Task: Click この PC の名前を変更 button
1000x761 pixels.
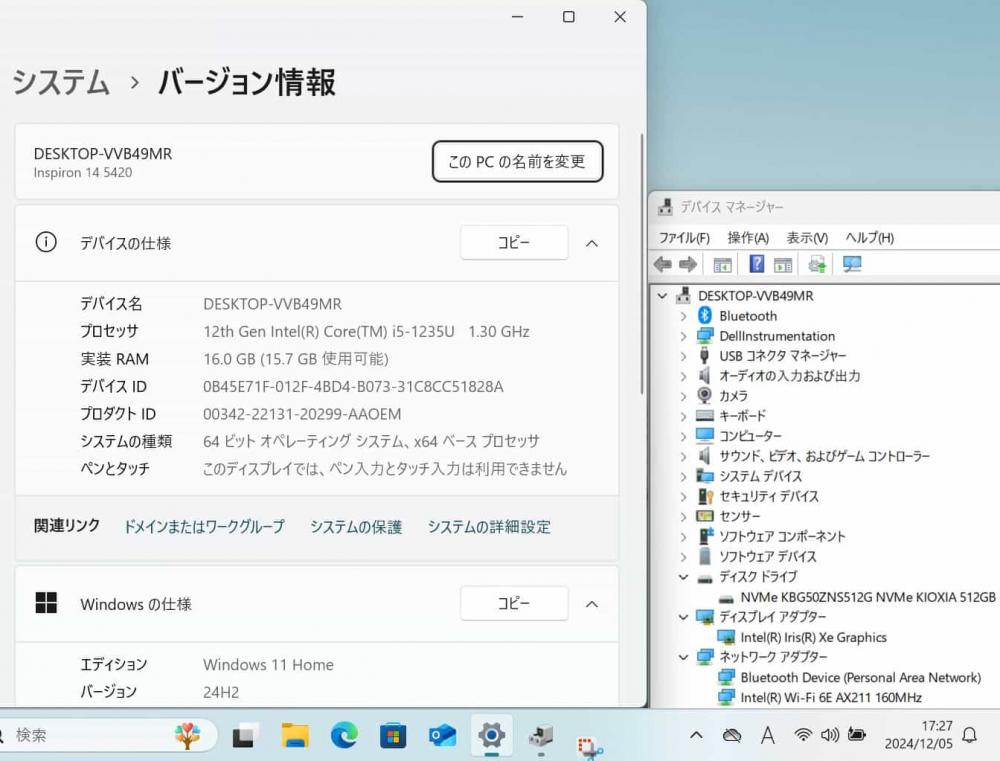Action: click(517, 161)
